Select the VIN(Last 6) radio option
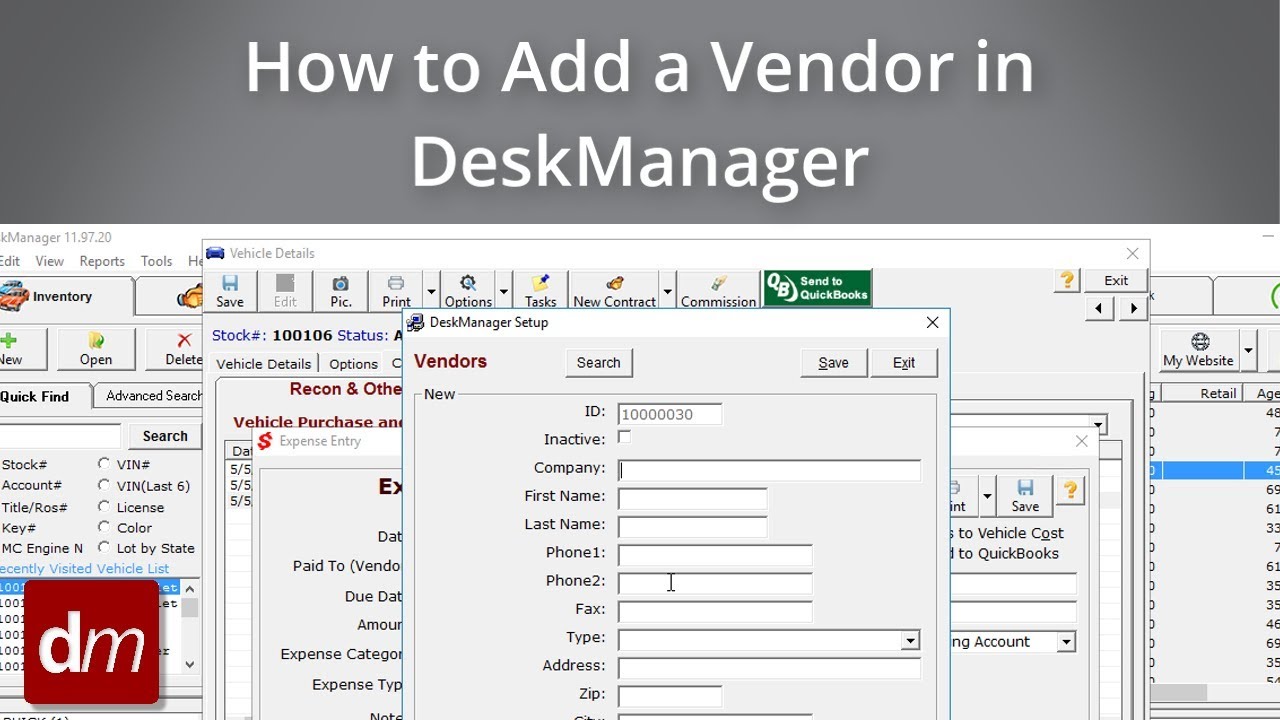 (104, 485)
